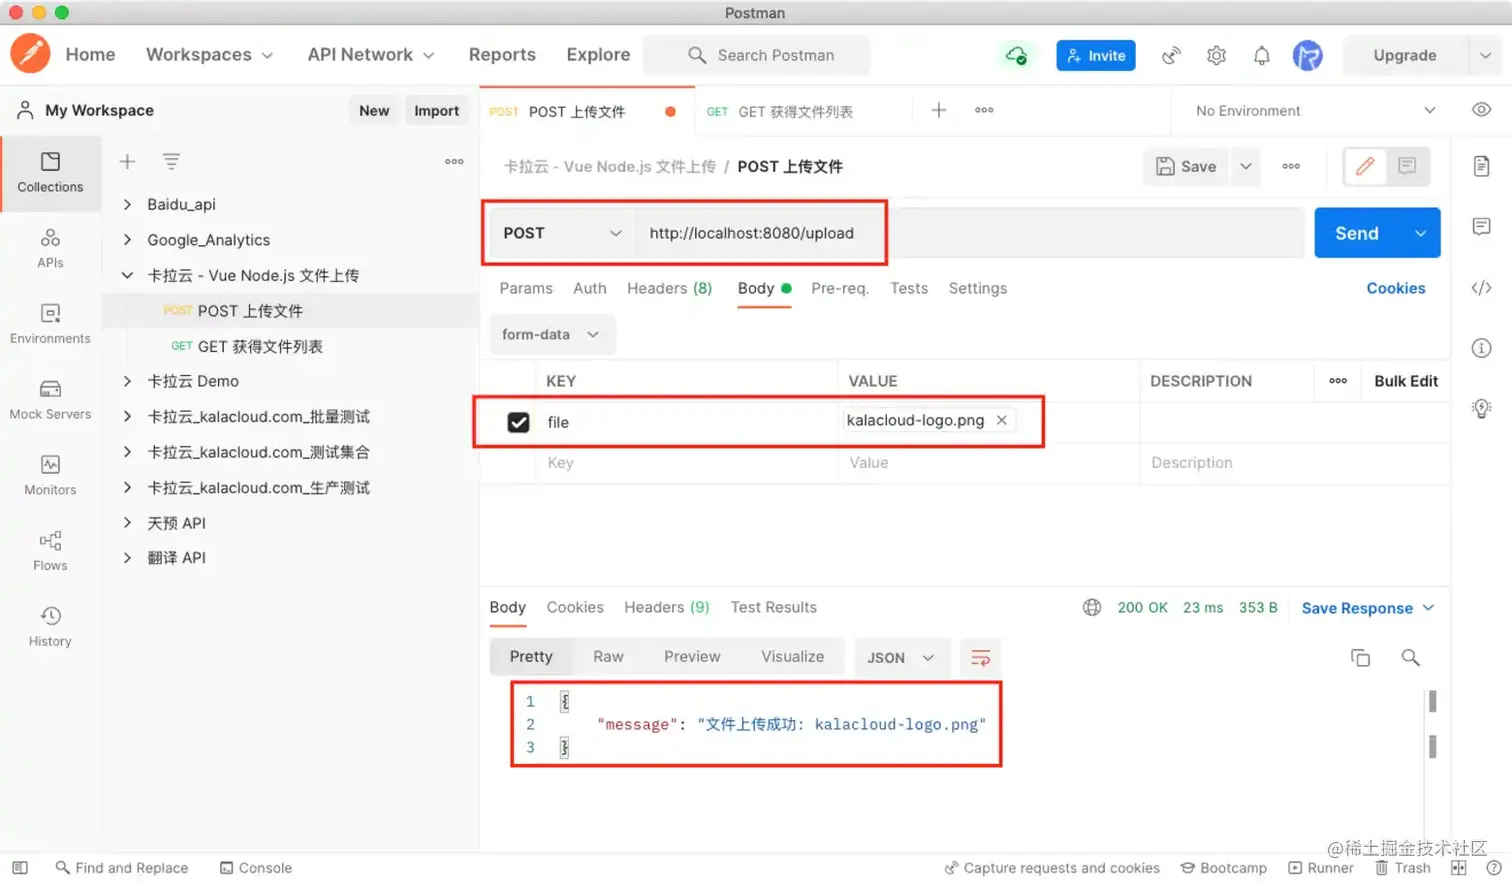Image resolution: width=1512 pixels, height=883 pixels.
Task: Open Documentation icon in right sidebar
Action: pos(1482,166)
